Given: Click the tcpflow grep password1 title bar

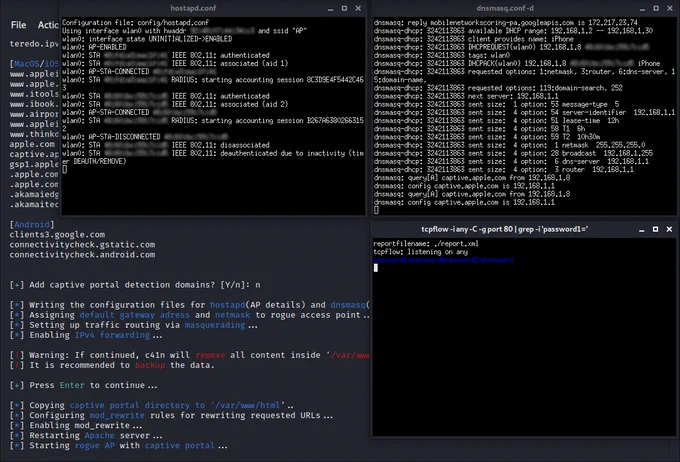Looking at the screenshot, I should (x=505, y=229).
